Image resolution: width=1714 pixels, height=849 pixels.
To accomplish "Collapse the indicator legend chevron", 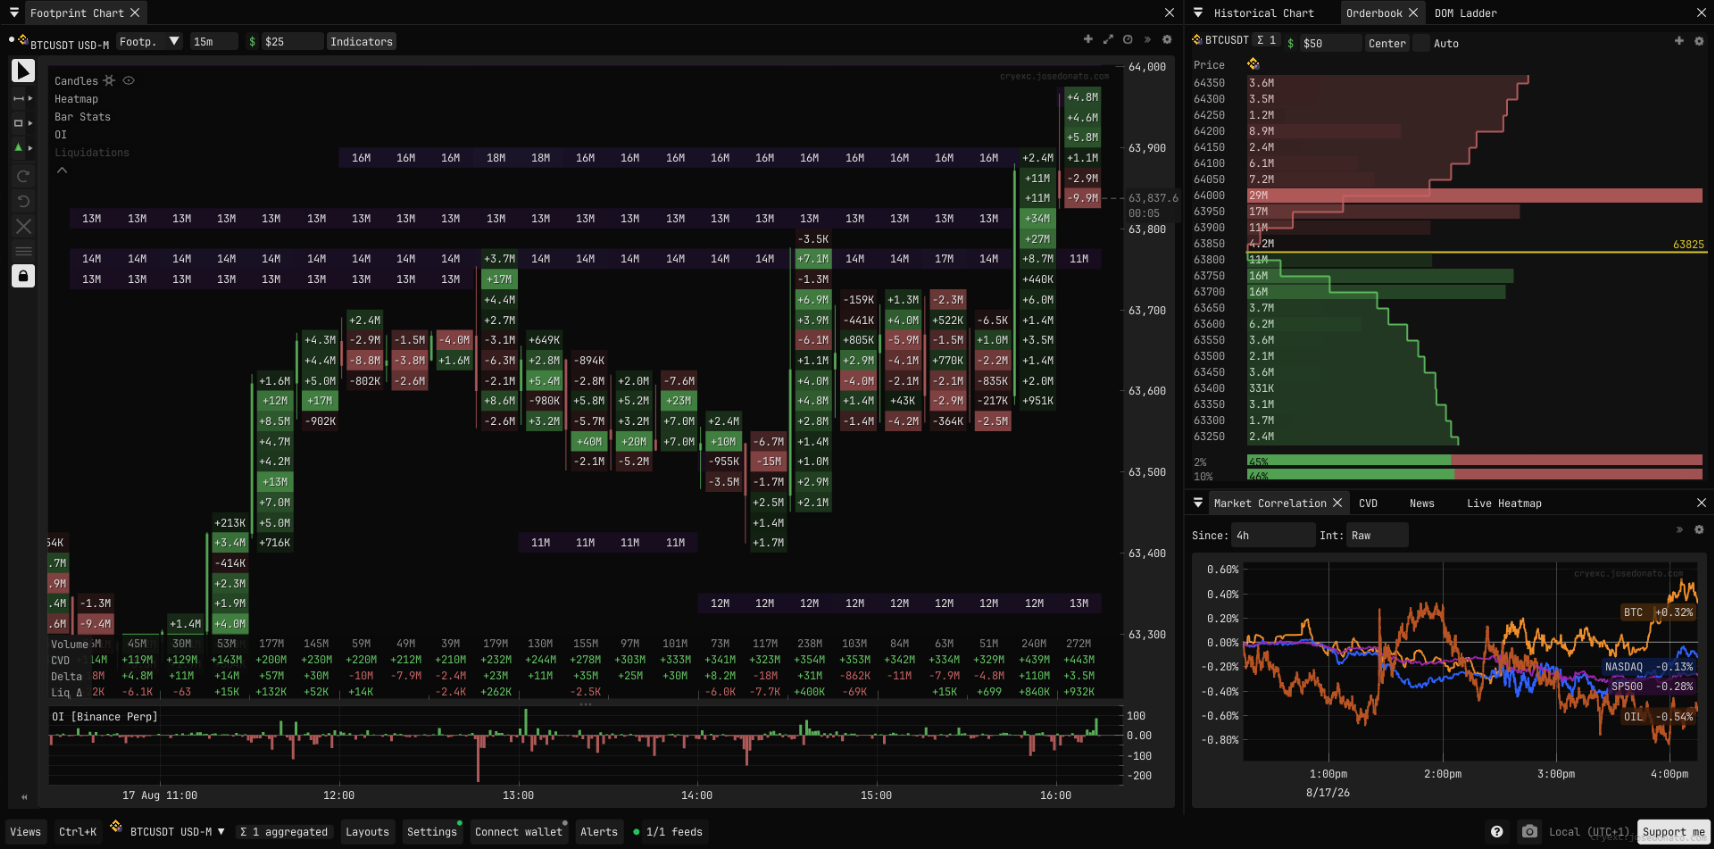I will 62,171.
